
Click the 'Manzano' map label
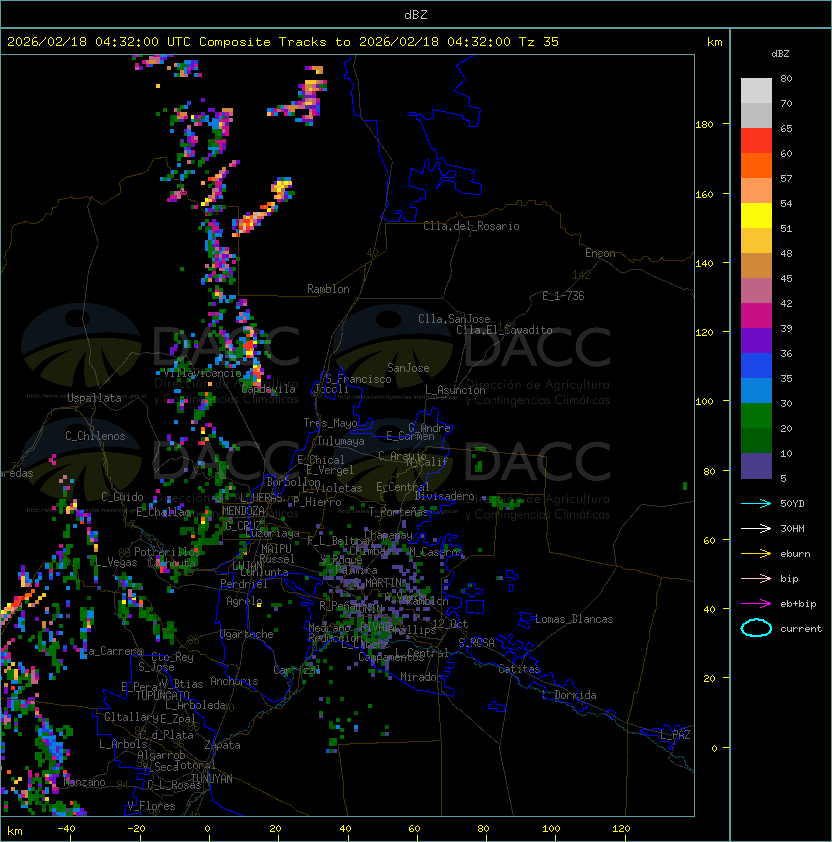[85, 782]
